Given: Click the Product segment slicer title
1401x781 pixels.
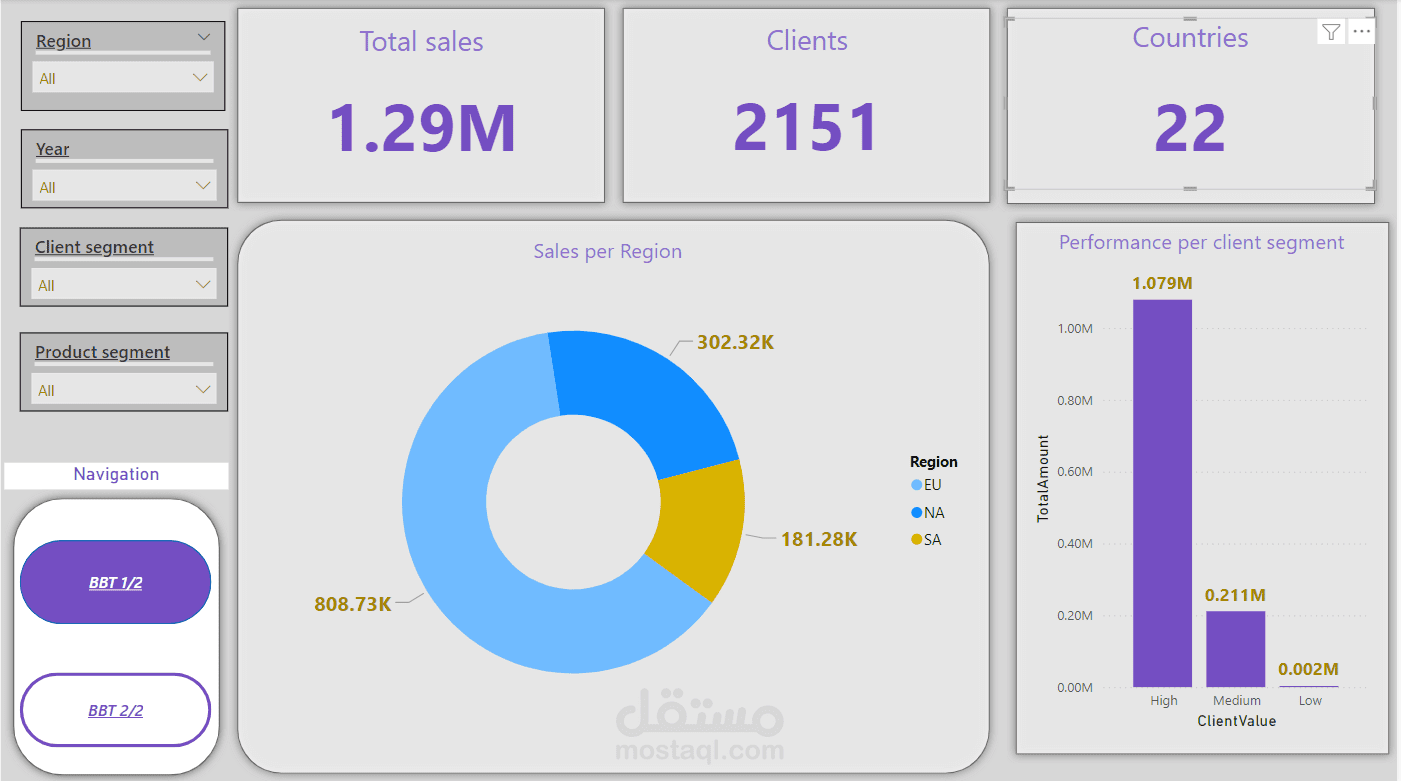Looking at the screenshot, I should point(102,352).
